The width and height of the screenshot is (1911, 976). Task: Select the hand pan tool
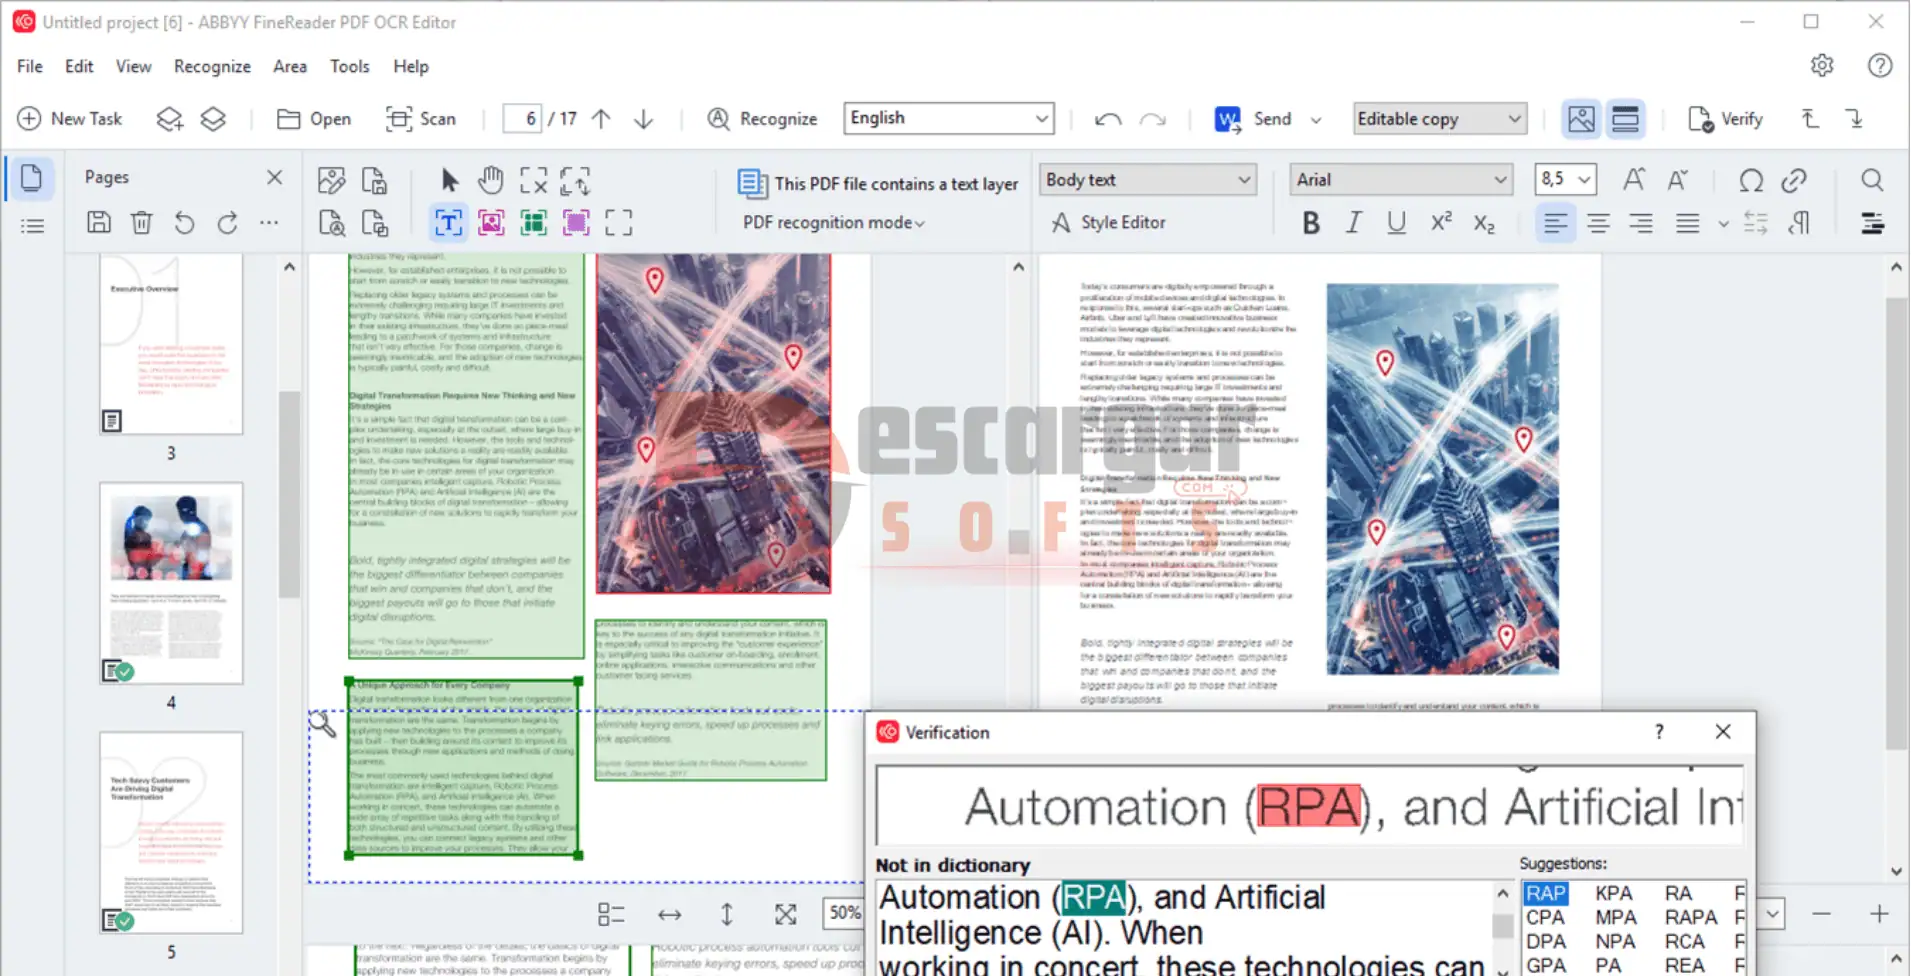[x=490, y=181]
